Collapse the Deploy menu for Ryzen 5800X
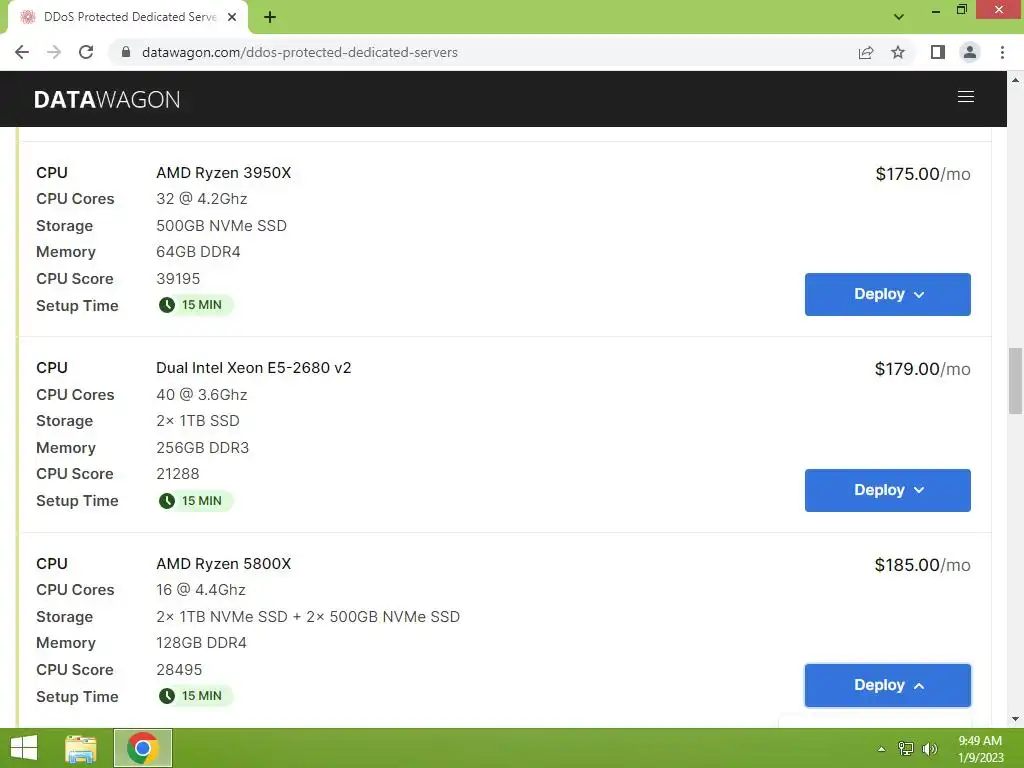 pos(888,685)
